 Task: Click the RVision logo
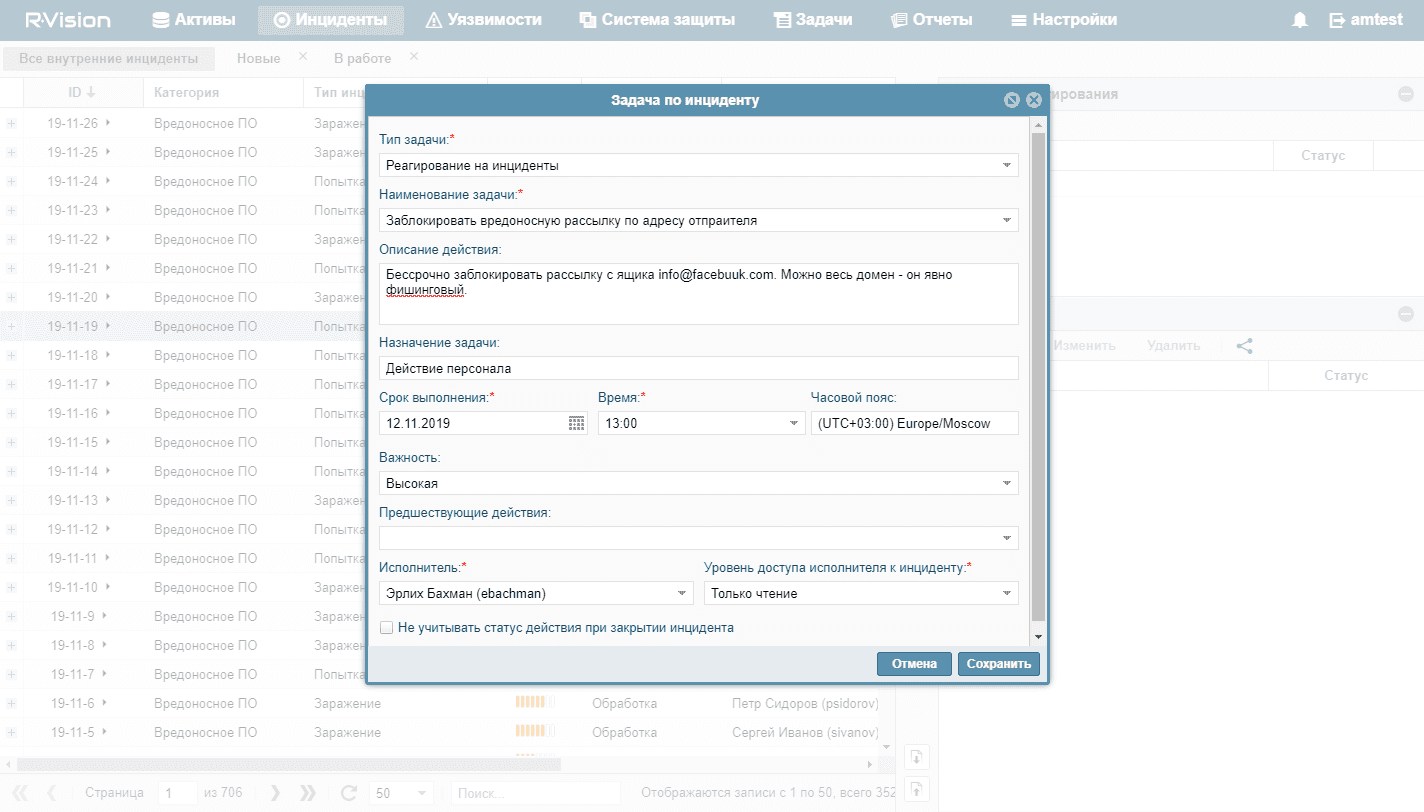click(68, 20)
